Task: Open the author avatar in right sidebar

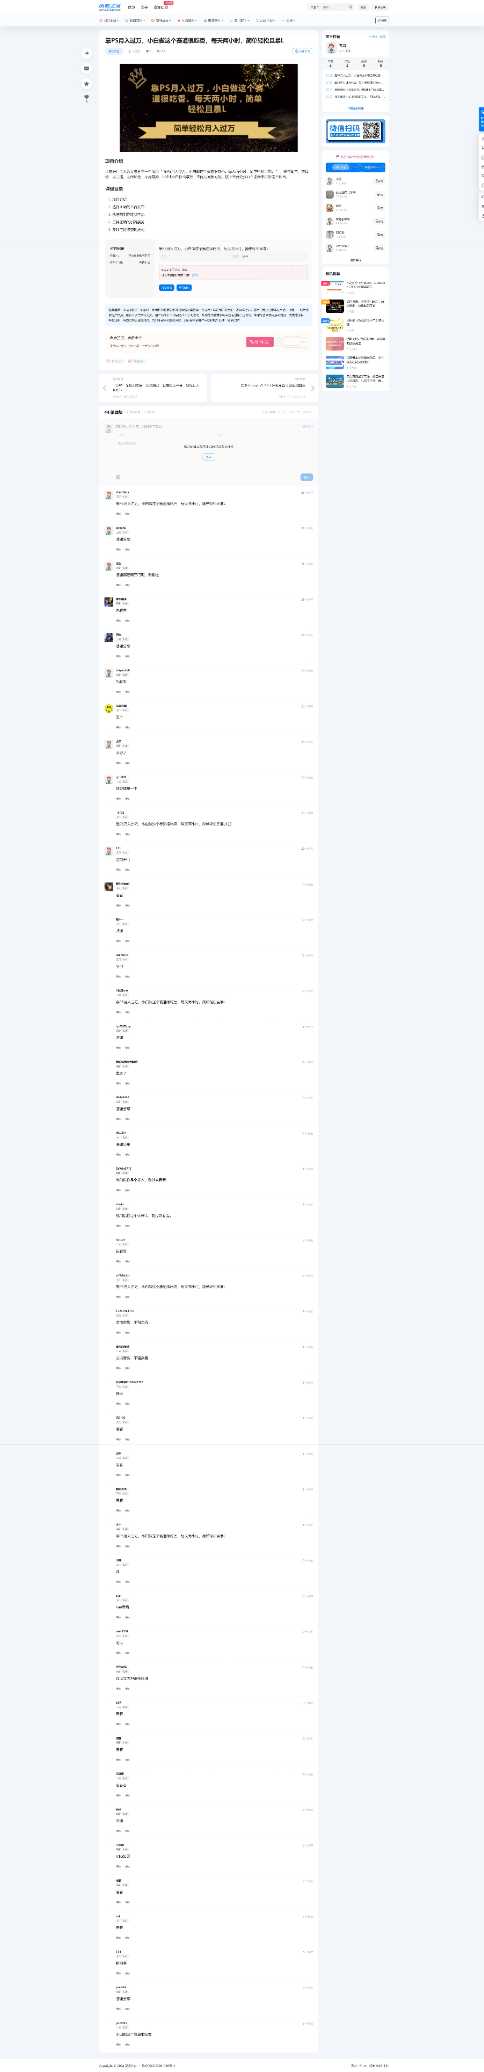Action: (331, 48)
